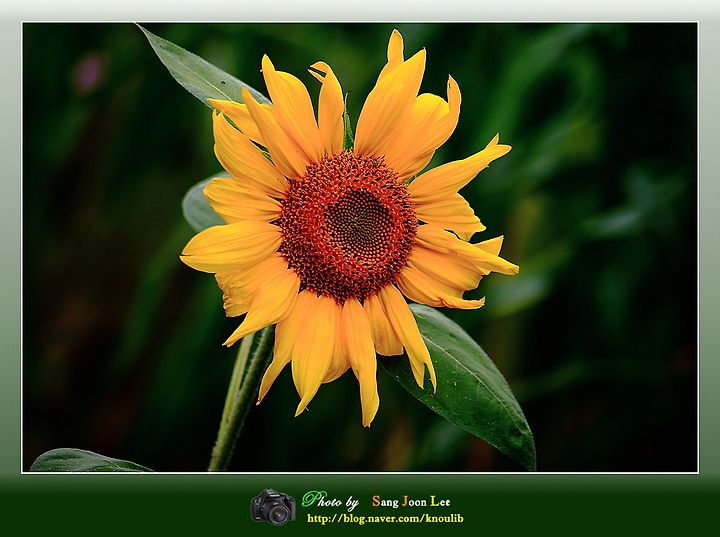
Task: Open the blog.naver.com/knoulib URL
Action: [385, 519]
